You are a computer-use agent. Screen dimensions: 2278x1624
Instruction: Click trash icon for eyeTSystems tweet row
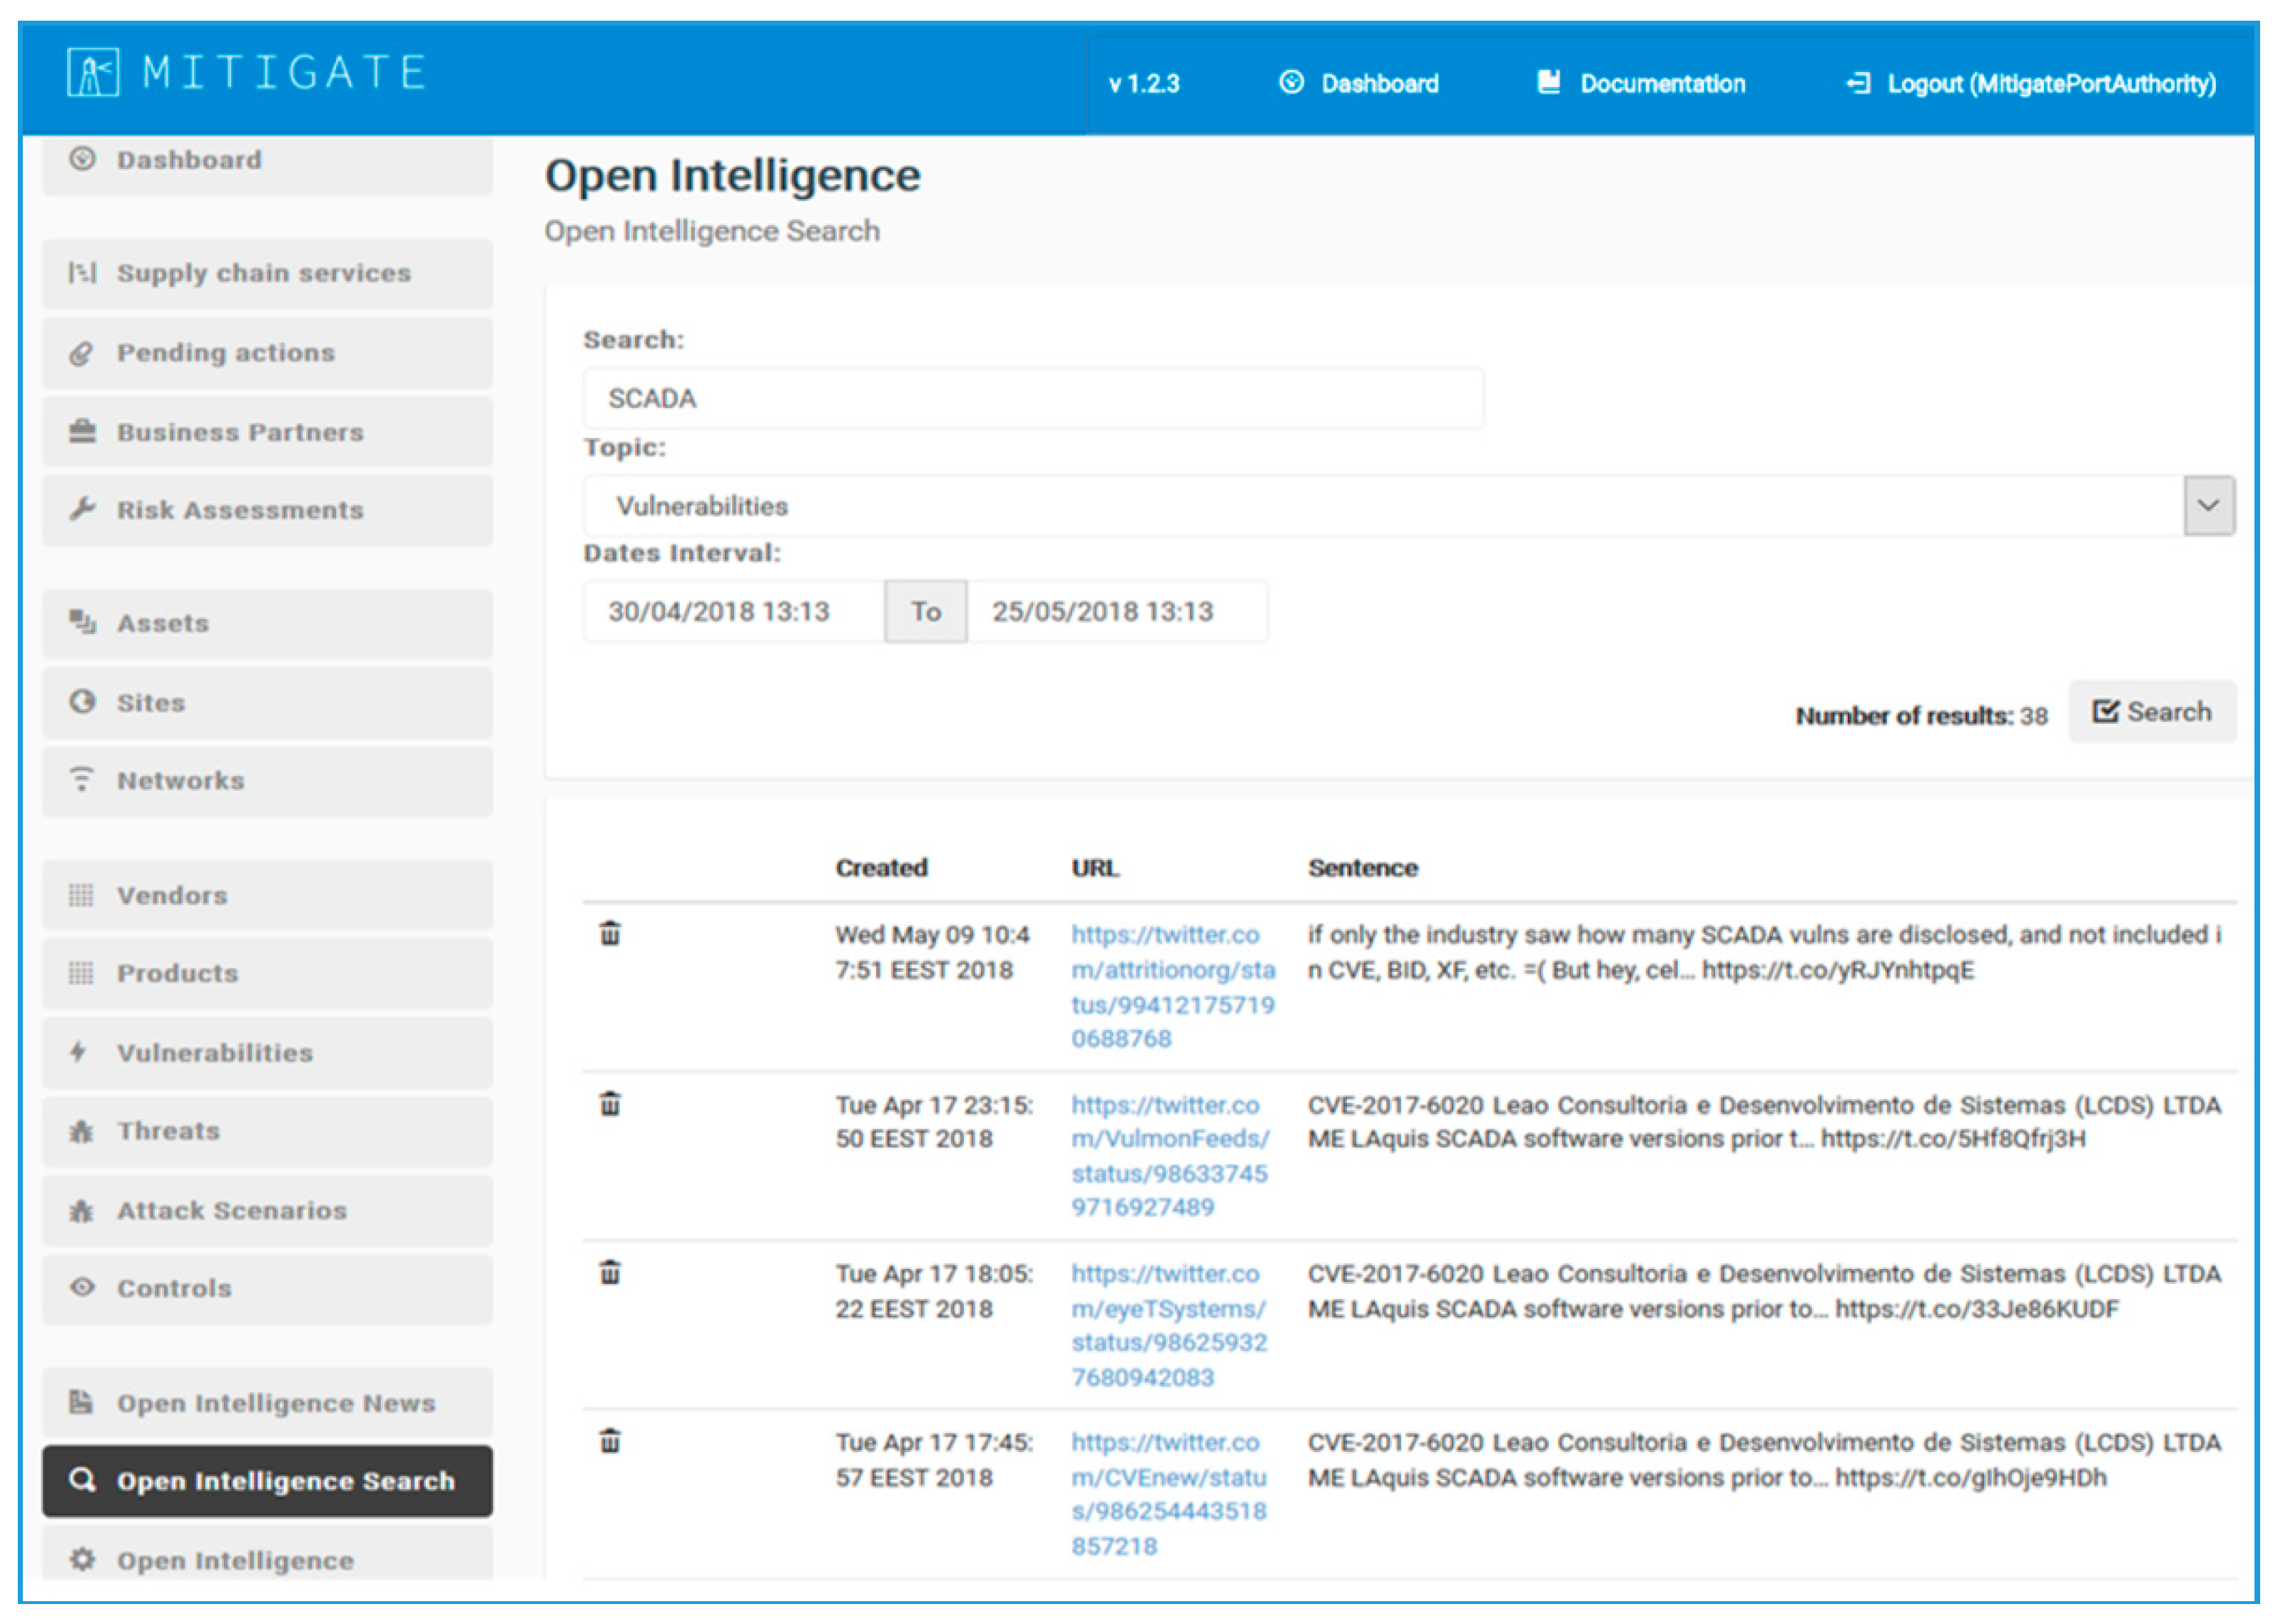(609, 1272)
